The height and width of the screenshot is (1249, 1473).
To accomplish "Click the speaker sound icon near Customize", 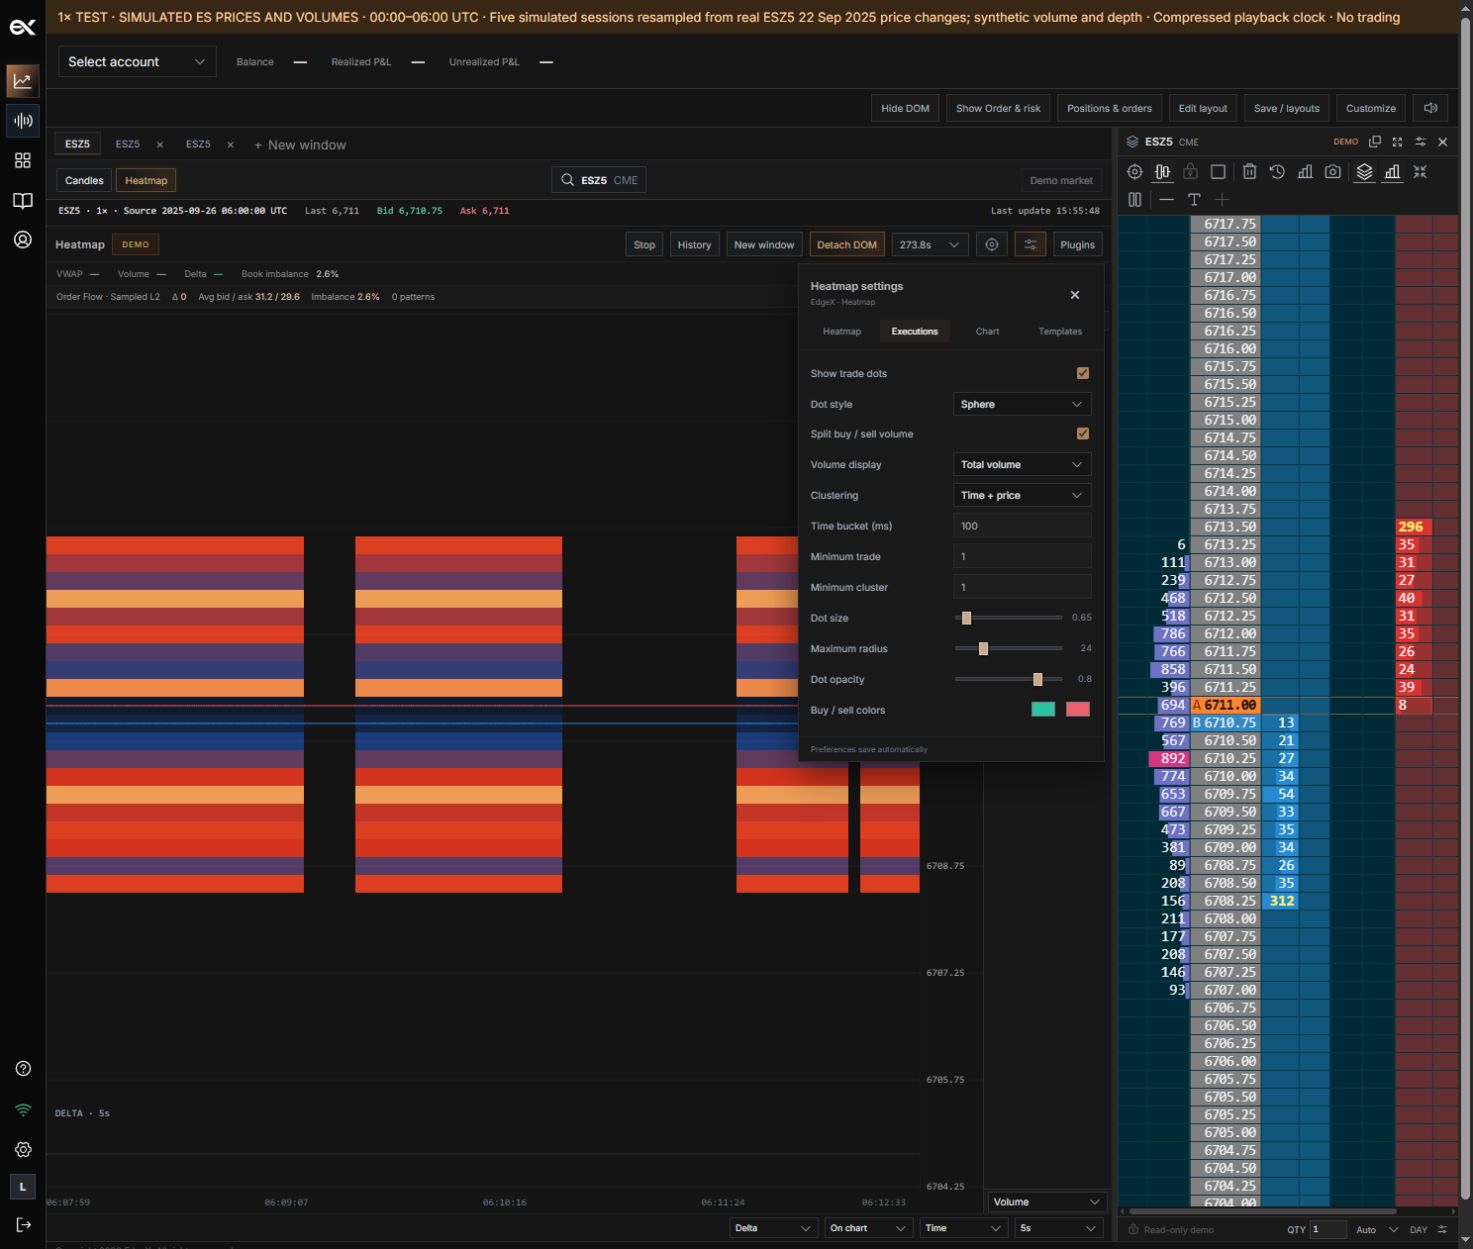I will [x=1431, y=108].
